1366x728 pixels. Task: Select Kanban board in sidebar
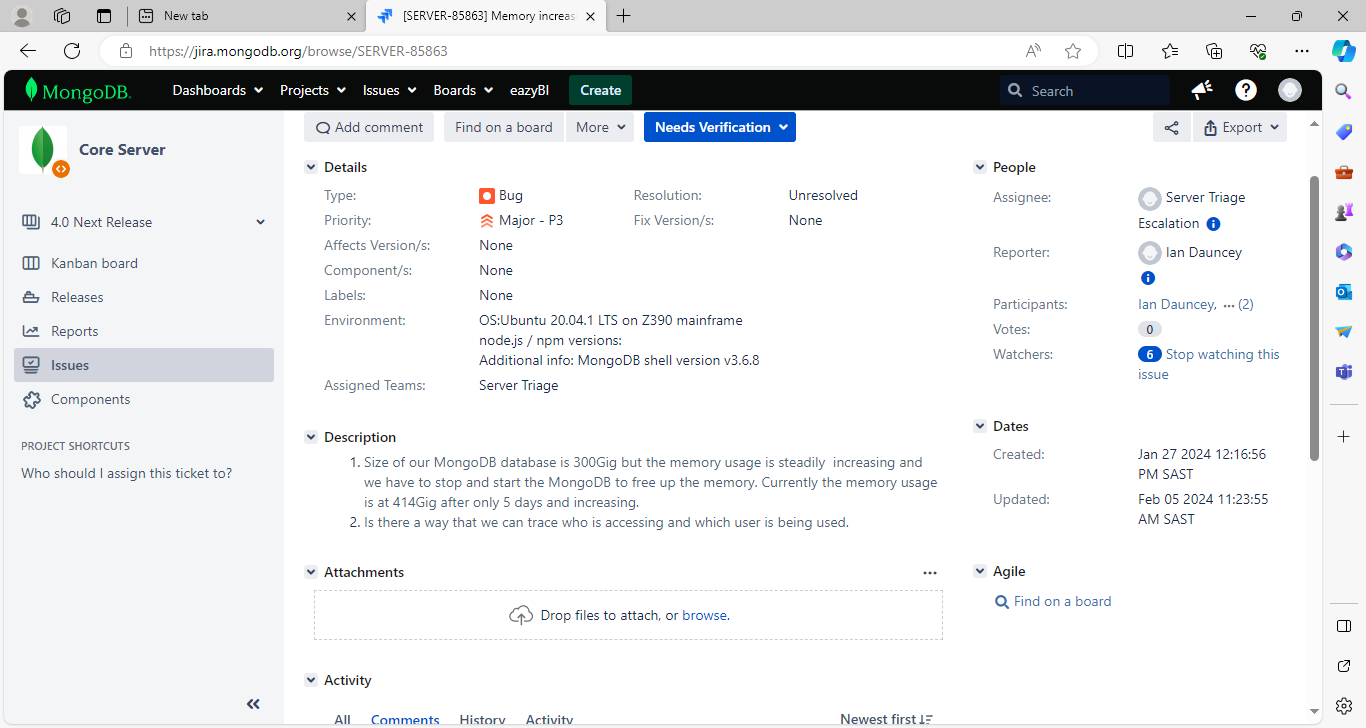point(94,263)
